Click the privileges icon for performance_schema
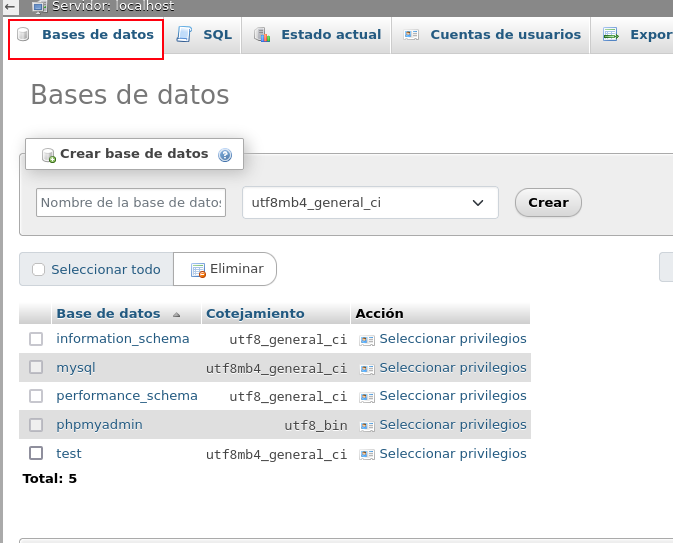The width and height of the screenshot is (673, 543). pos(366,396)
